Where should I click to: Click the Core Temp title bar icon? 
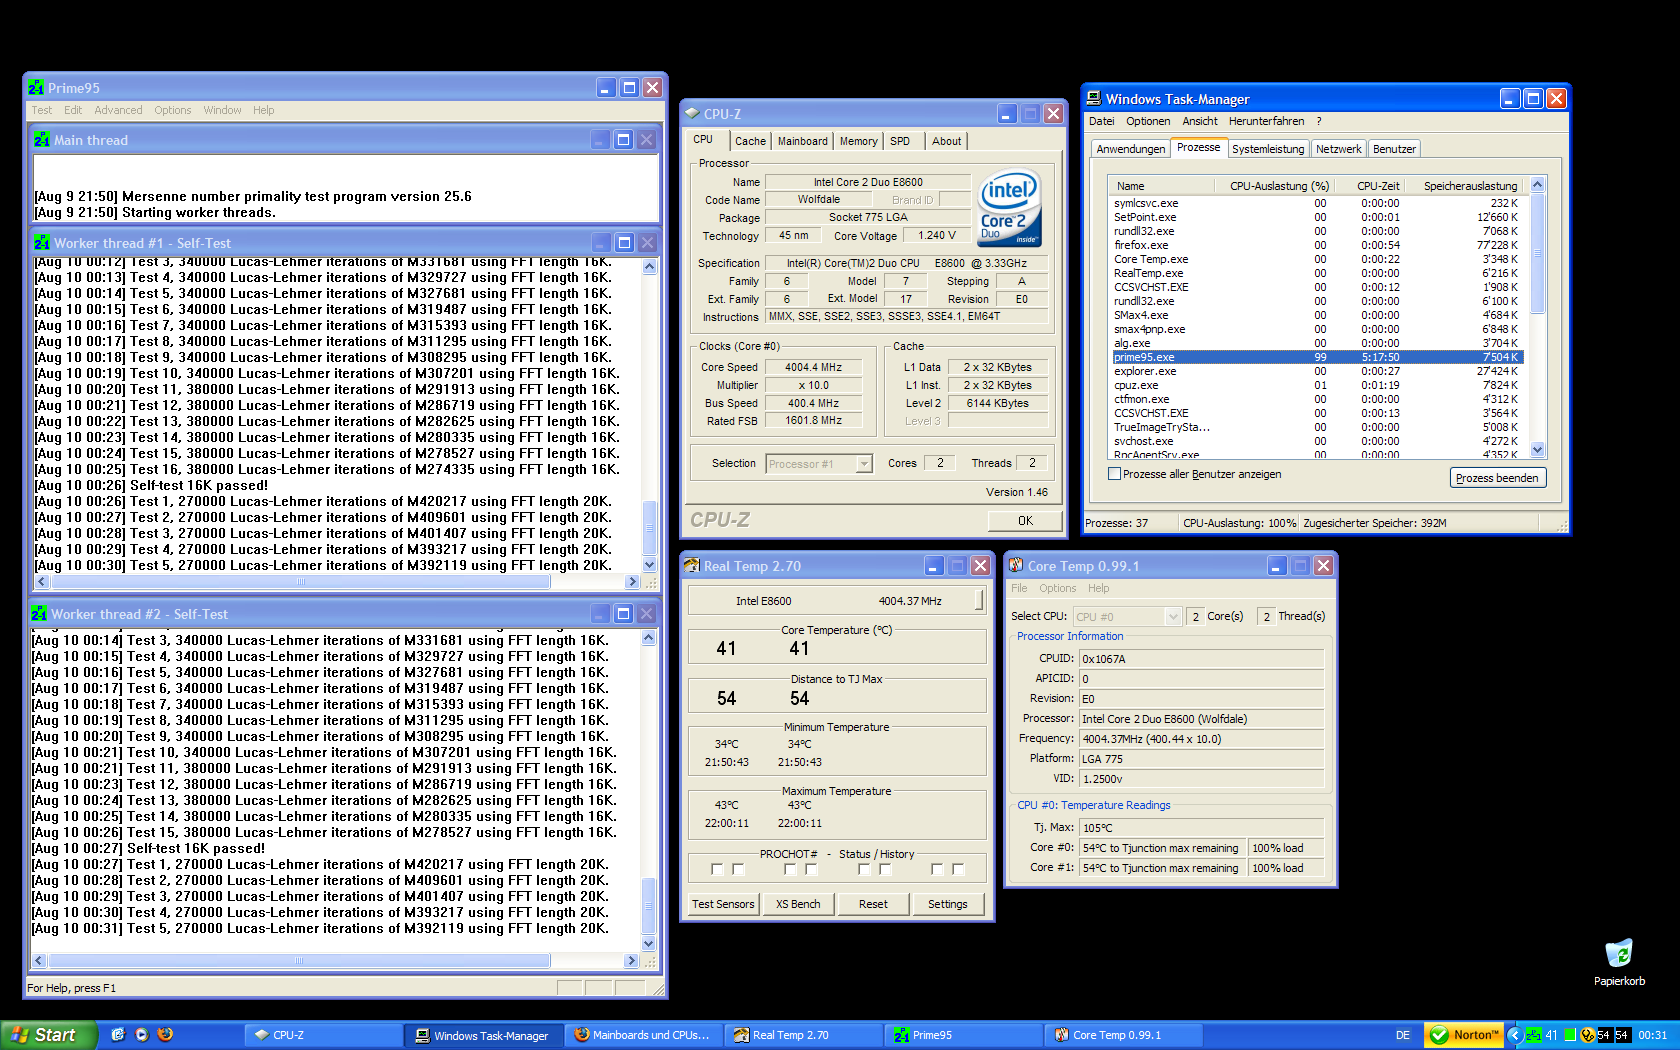1016,566
